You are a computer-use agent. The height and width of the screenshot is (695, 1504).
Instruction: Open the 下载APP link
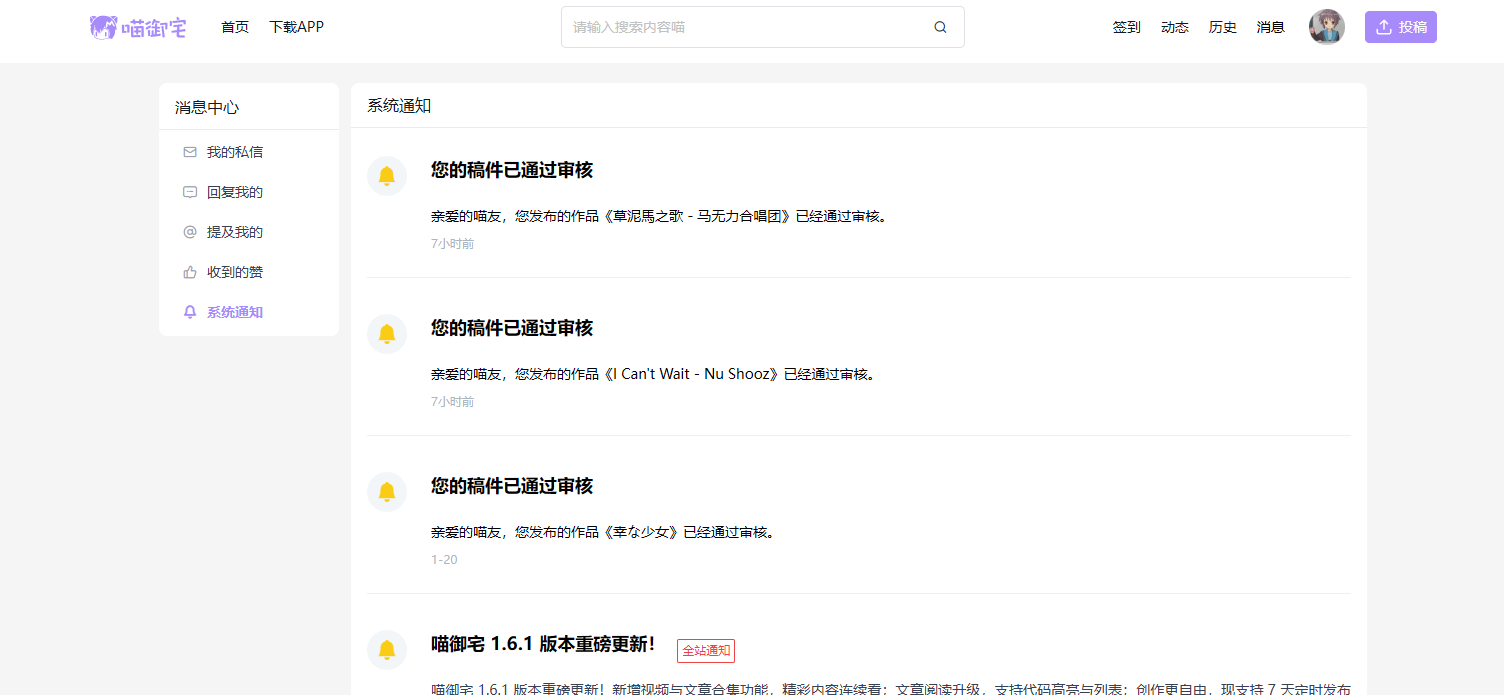(x=296, y=27)
